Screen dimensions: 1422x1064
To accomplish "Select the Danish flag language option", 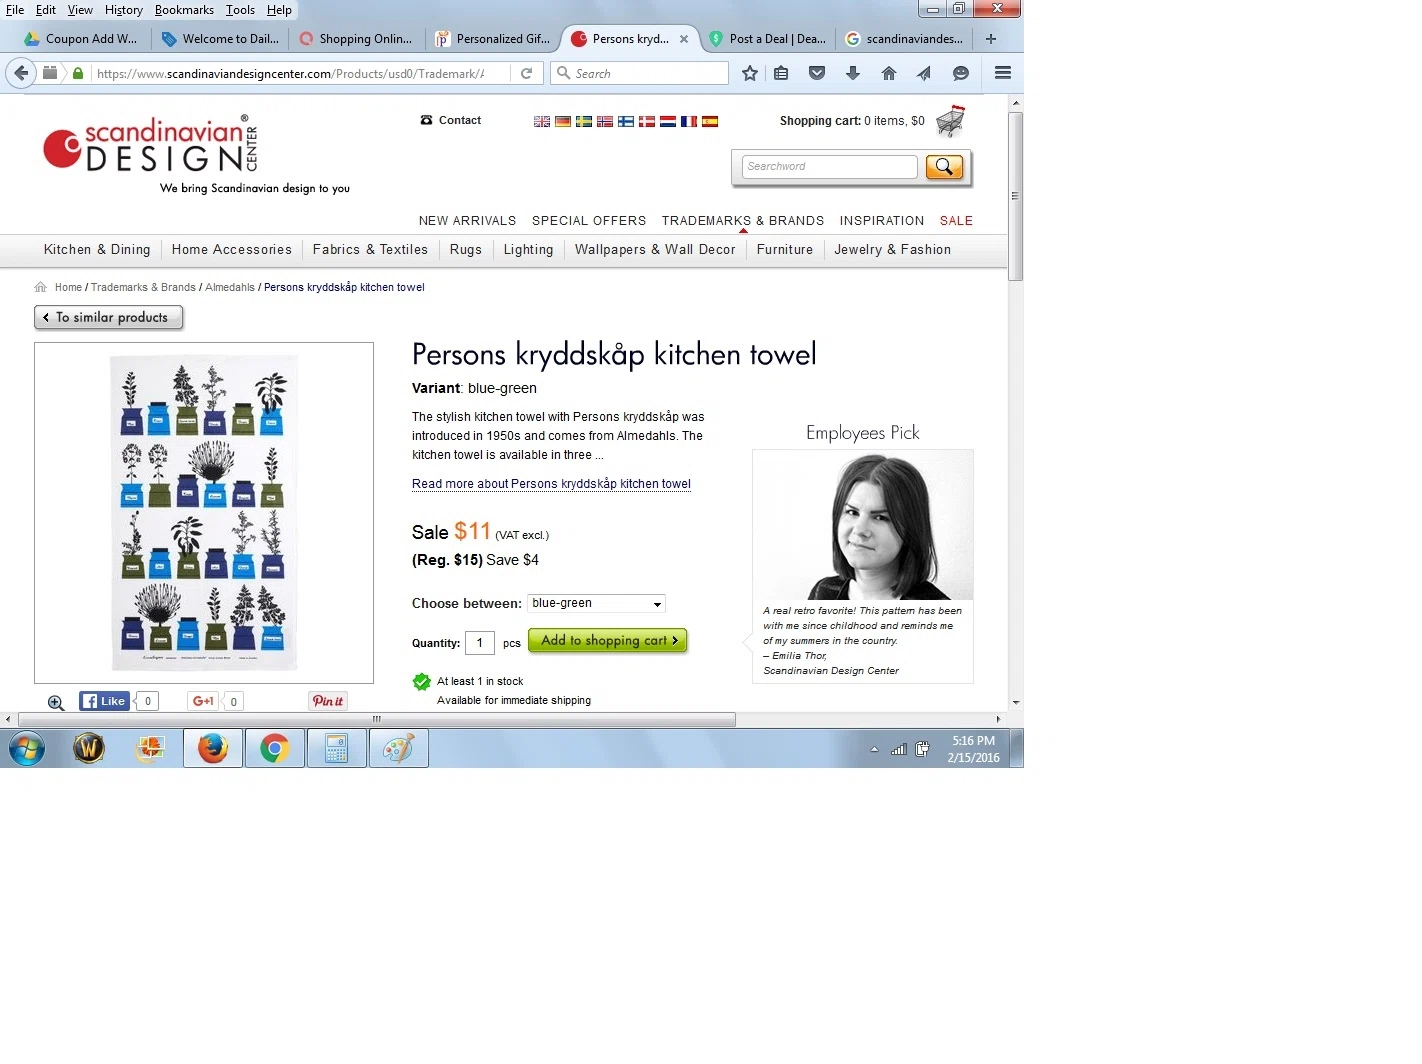I will (x=647, y=121).
